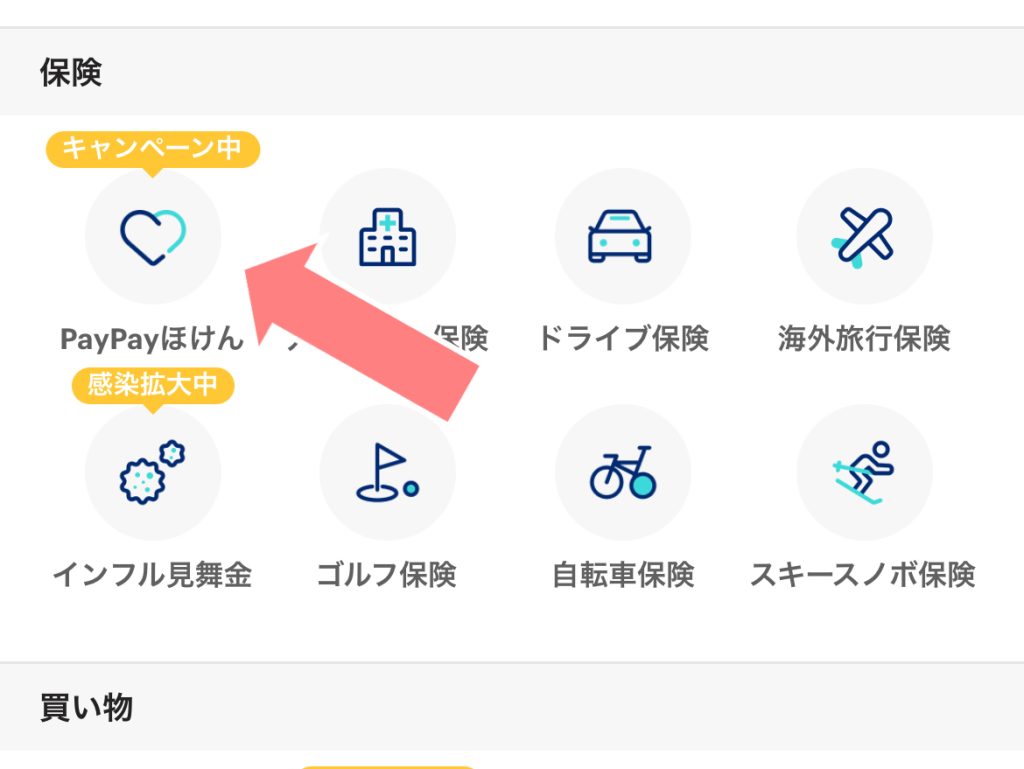Tap the PayPayほけん heart icon
The width and height of the screenshot is (1024, 769).
153,236
